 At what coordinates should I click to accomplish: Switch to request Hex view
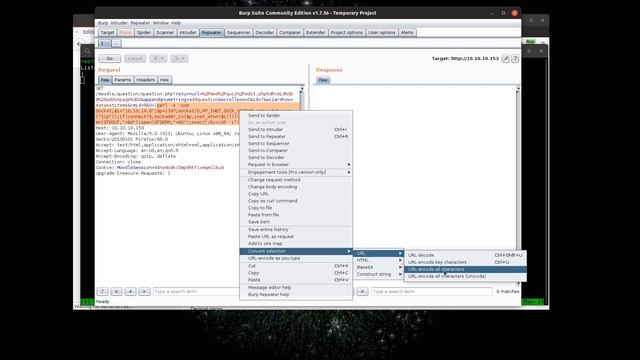click(x=164, y=80)
